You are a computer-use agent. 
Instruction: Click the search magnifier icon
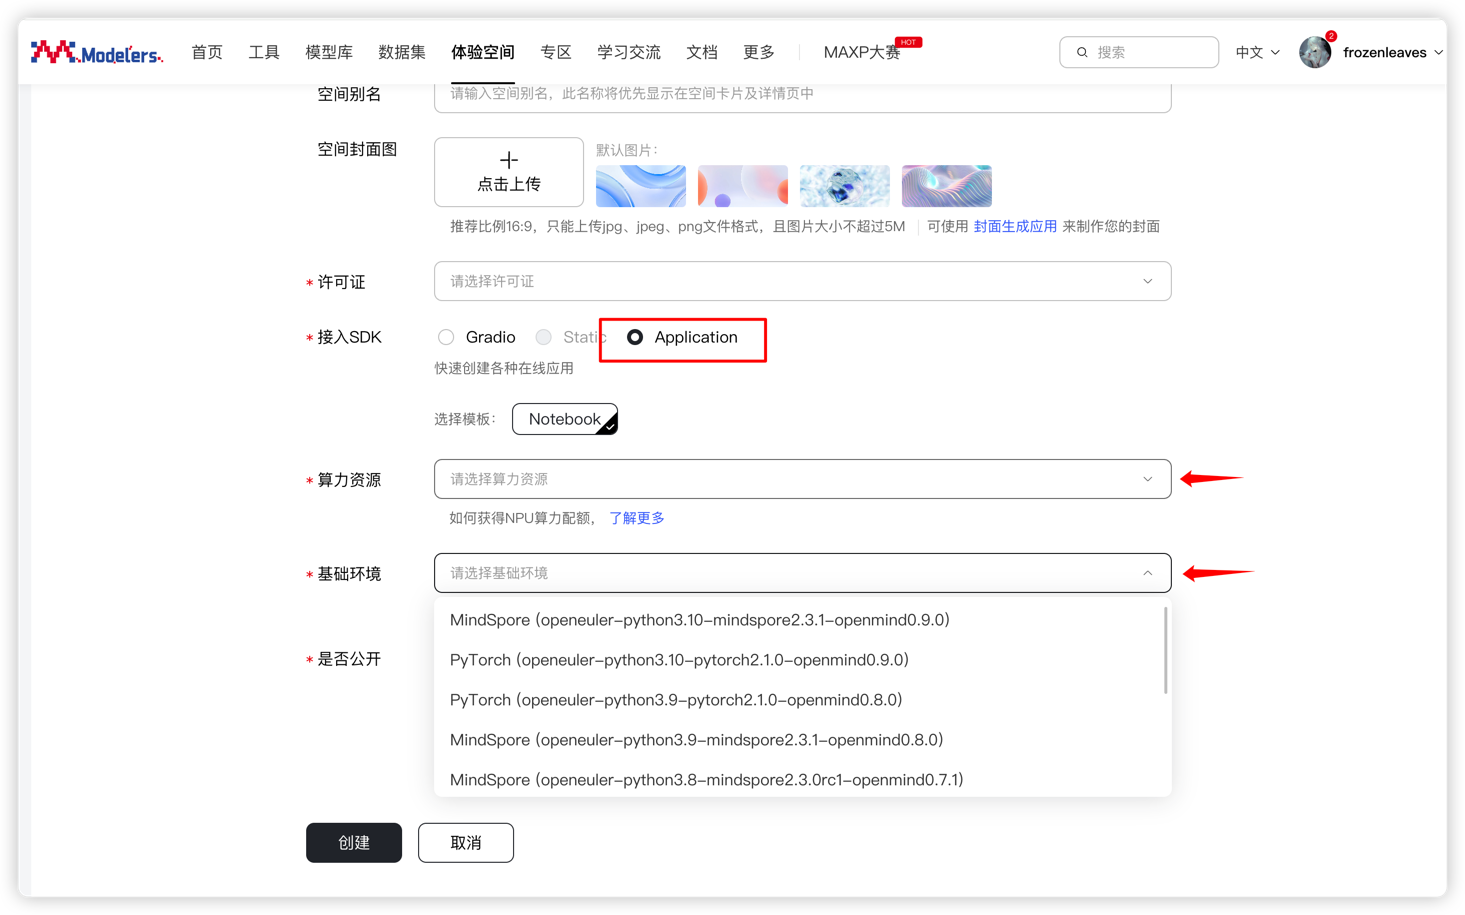pos(1082,52)
